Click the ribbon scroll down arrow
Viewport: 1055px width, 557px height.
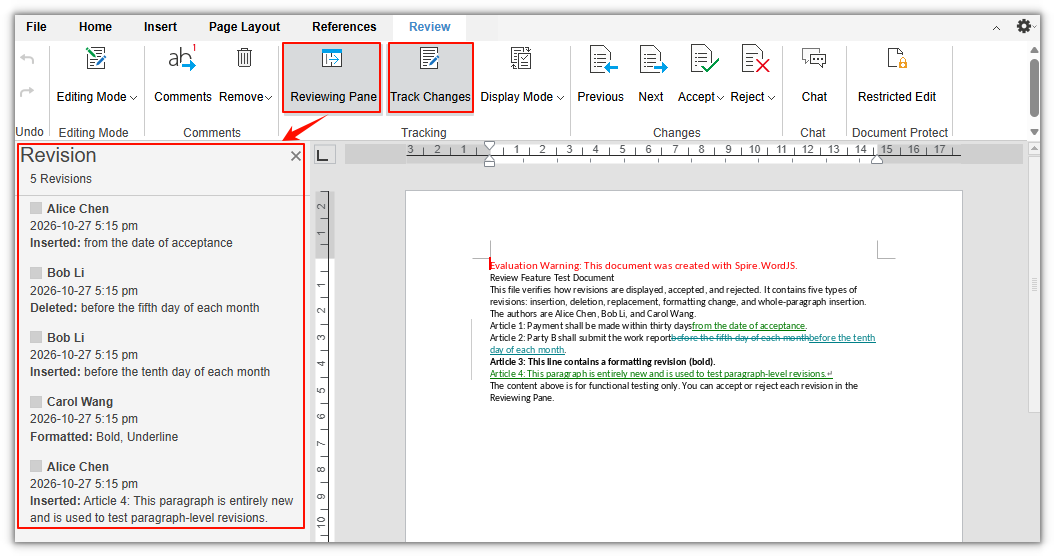click(x=1034, y=132)
